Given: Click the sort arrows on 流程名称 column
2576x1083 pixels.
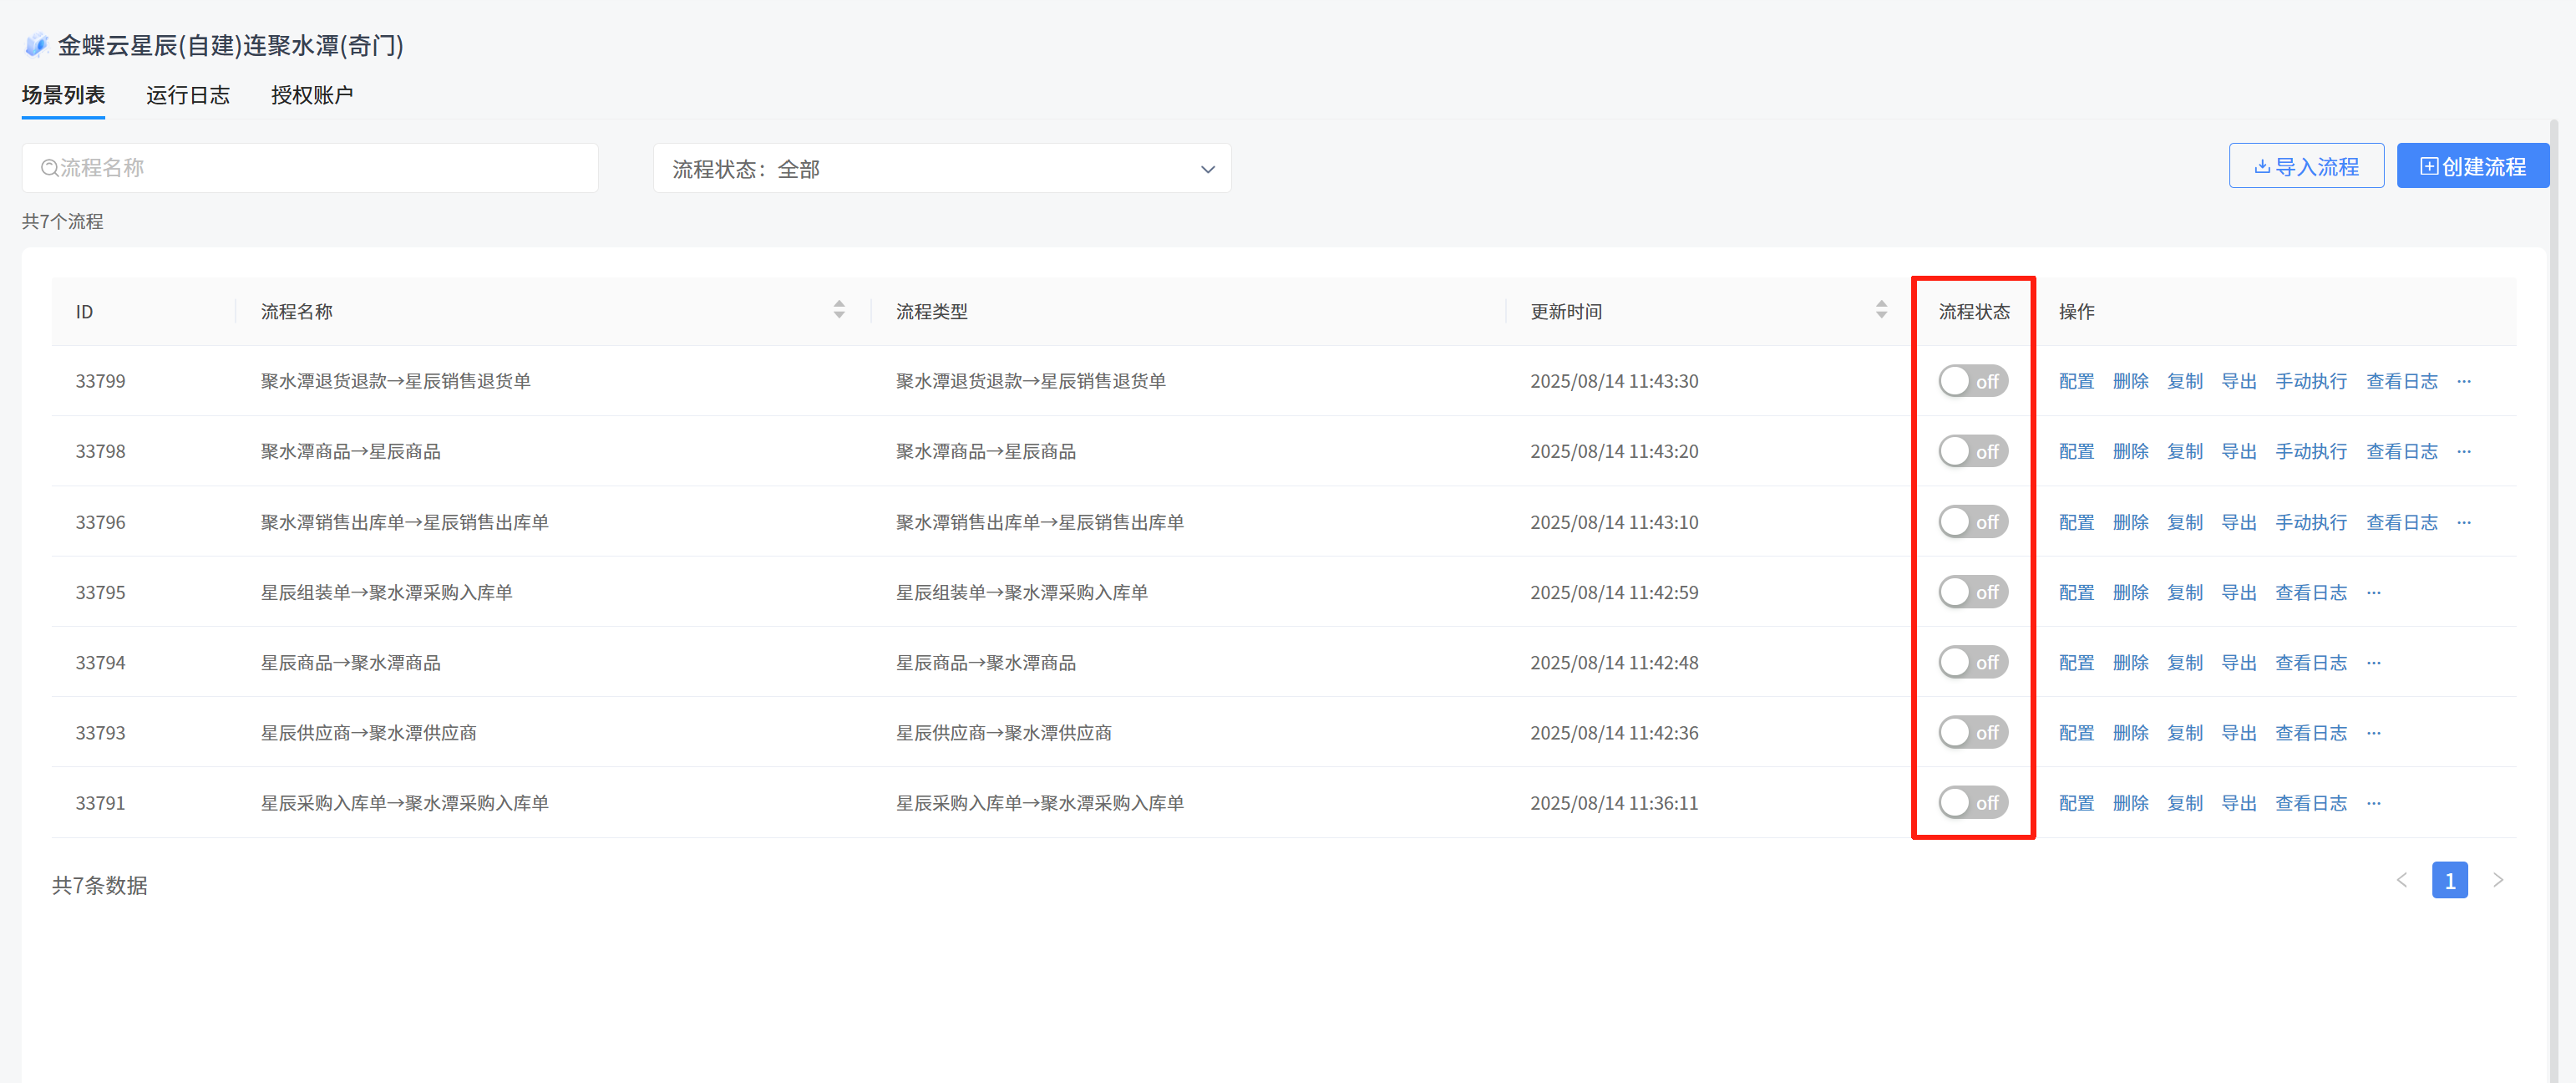Looking at the screenshot, I should (838, 310).
